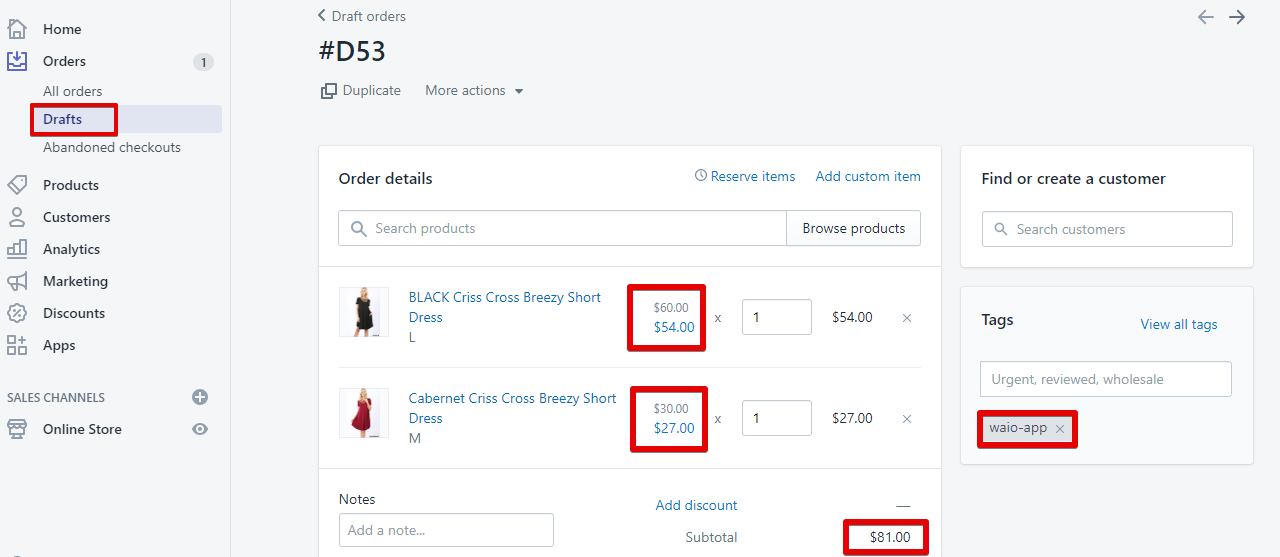The width and height of the screenshot is (1280, 557).
Task: Click the Add custom item link
Action: click(x=868, y=176)
